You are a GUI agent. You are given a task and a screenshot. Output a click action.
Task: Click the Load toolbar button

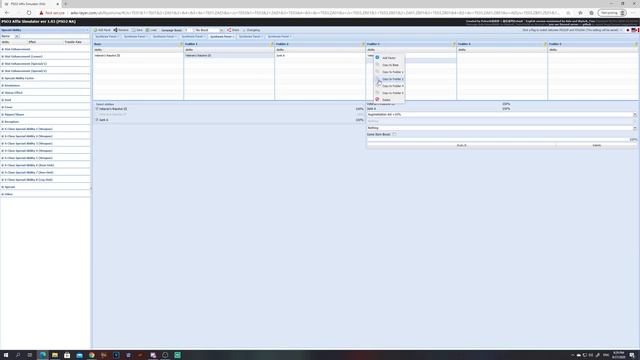tap(151, 30)
